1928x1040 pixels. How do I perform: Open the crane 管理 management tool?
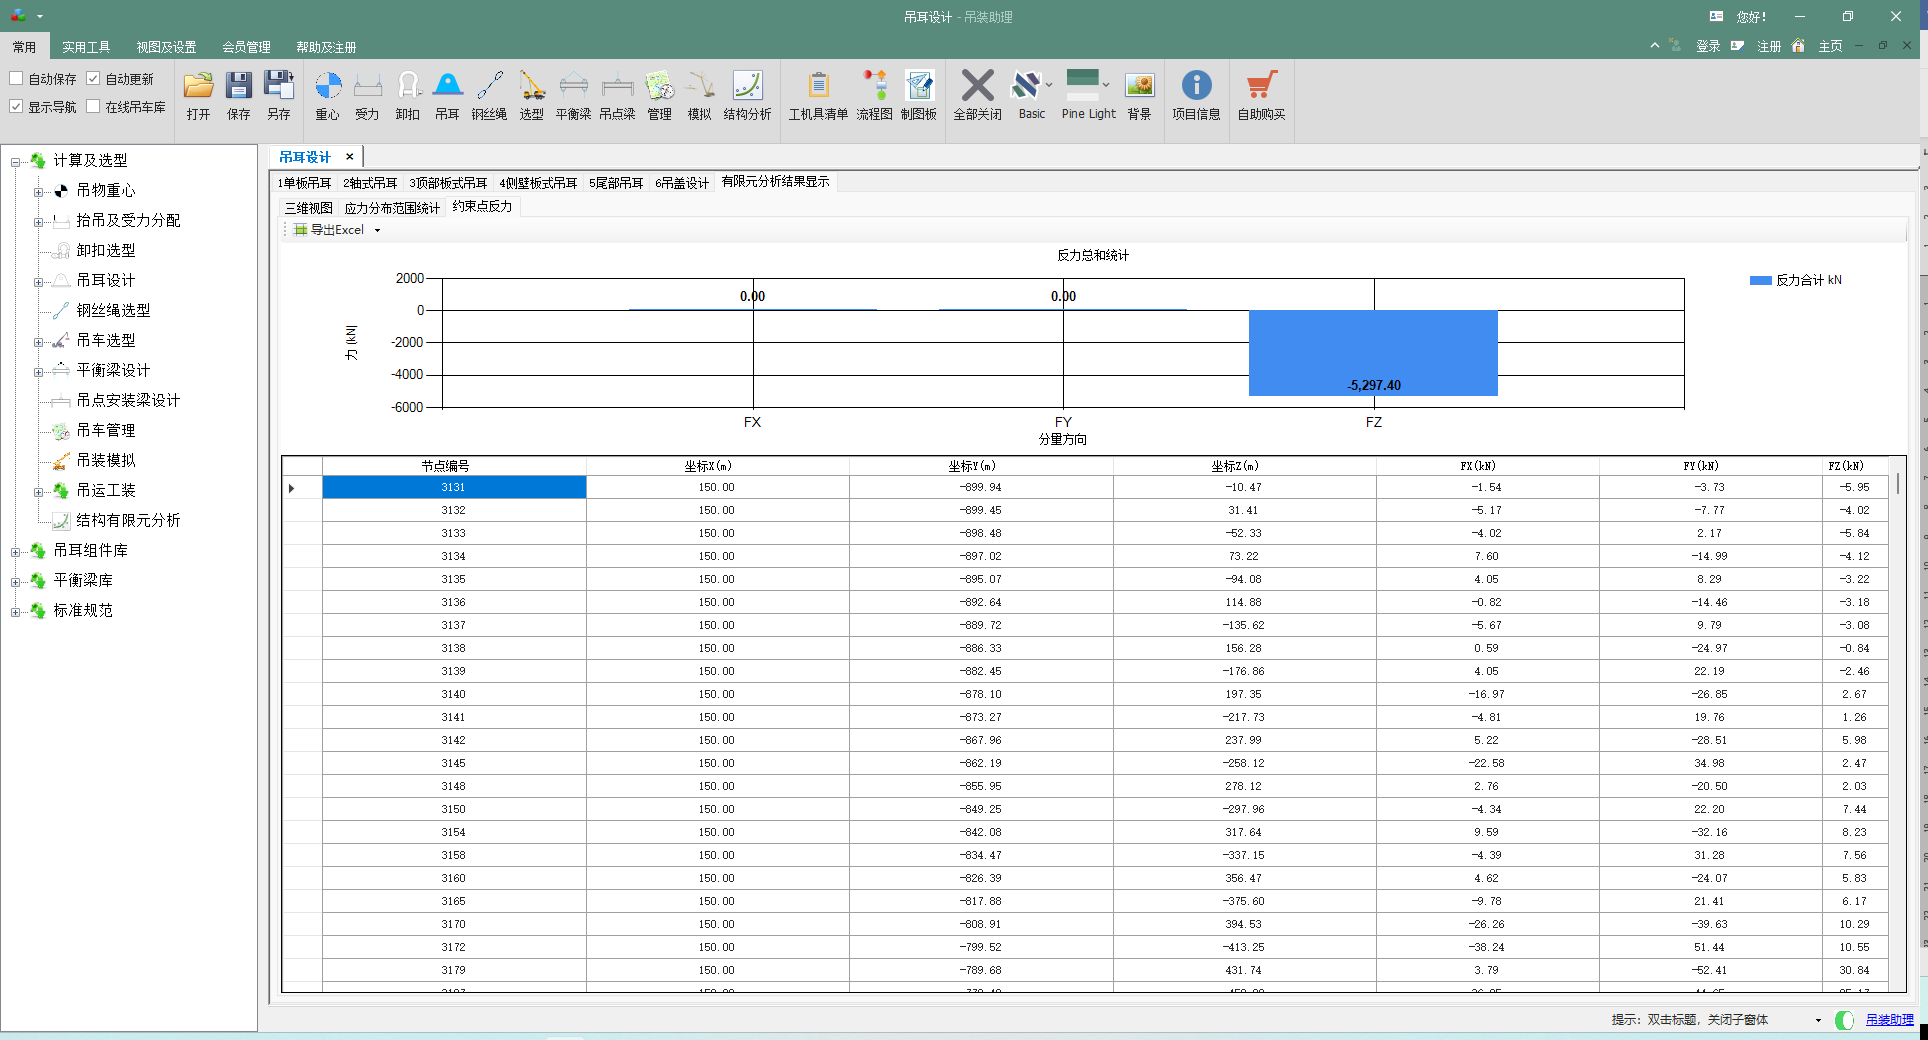pos(659,96)
